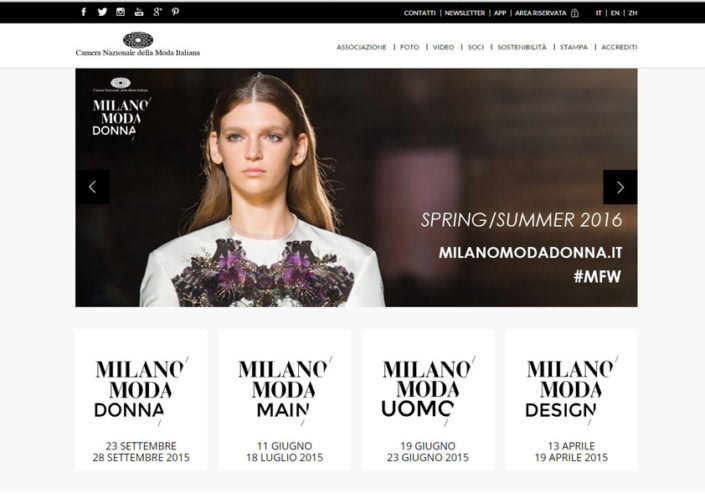Open the Newsletter link

click(464, 13)
